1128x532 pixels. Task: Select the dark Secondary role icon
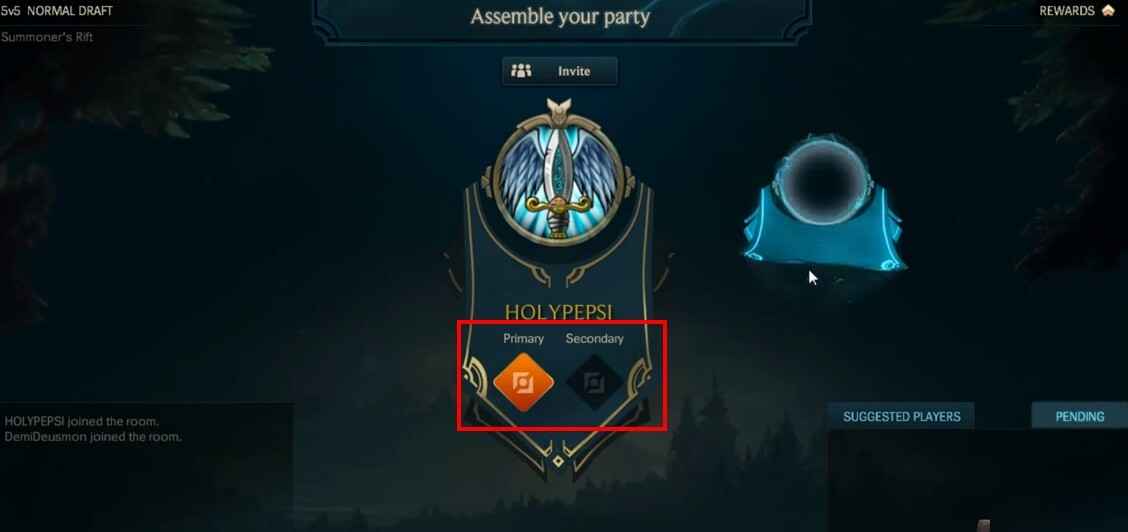click(x=594, y=382)
